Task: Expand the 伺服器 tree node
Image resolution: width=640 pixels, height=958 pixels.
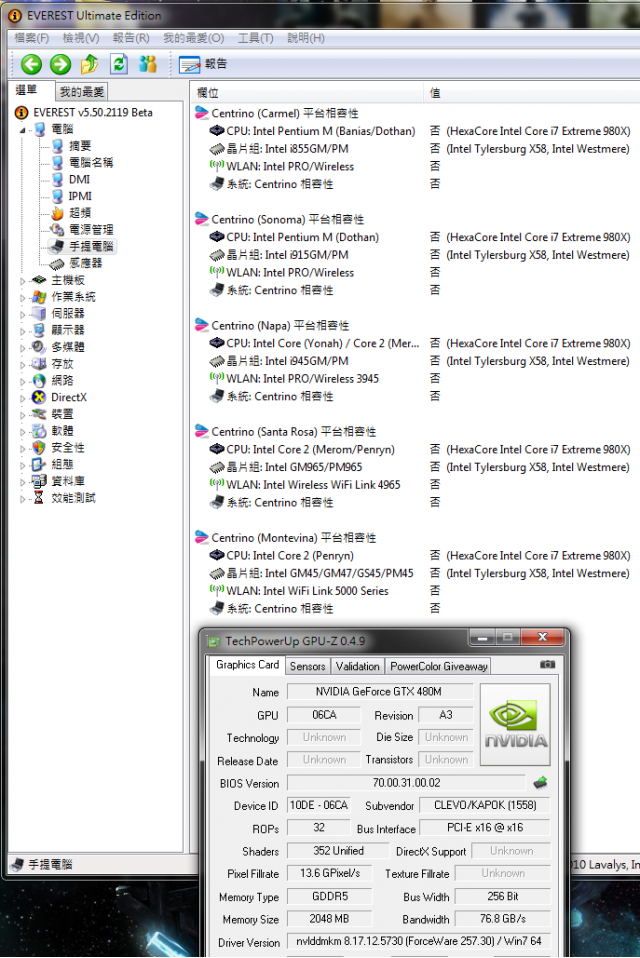Action: (22, 315)
